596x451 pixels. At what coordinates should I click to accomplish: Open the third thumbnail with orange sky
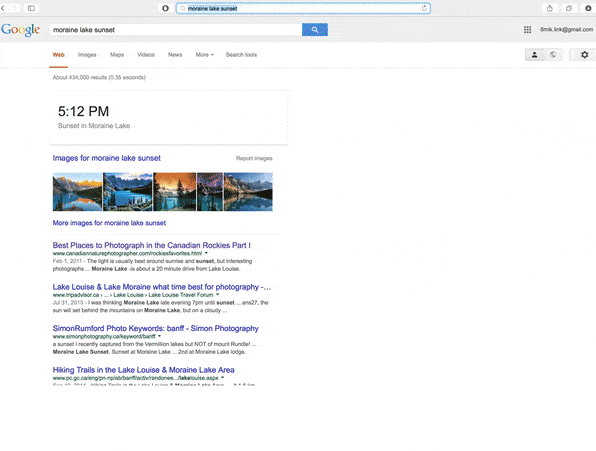175,192
